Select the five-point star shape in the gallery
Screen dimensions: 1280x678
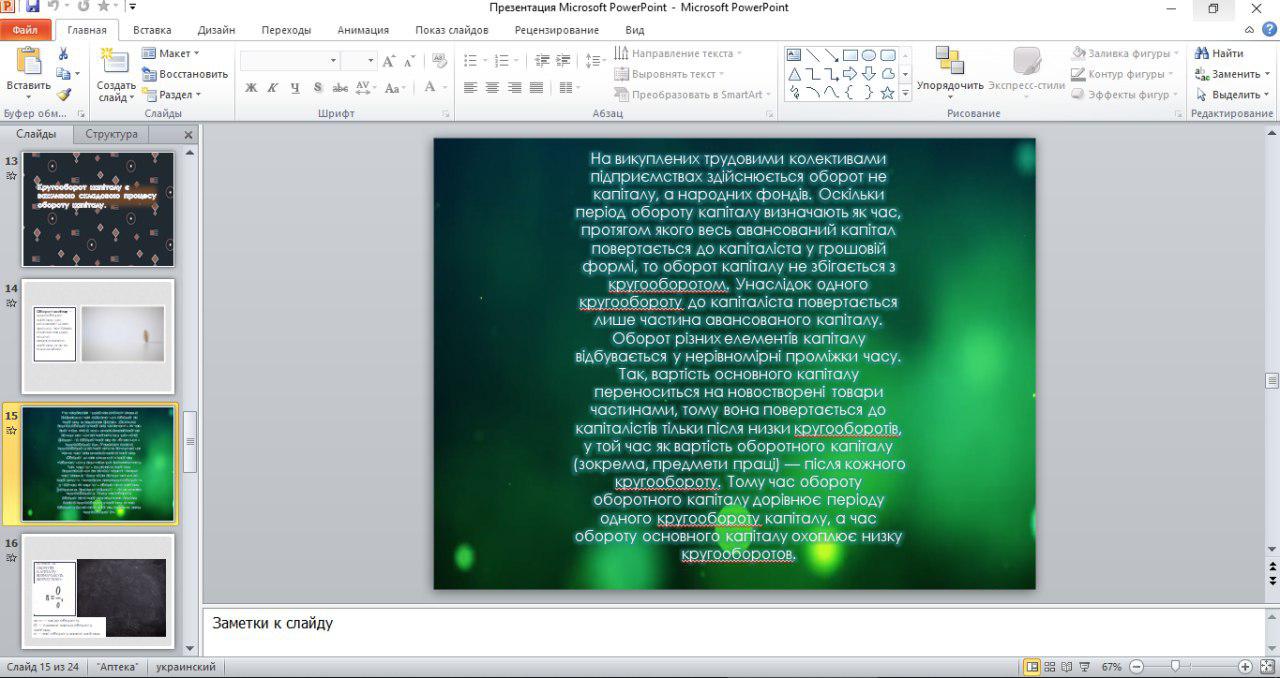coord(887,92)
